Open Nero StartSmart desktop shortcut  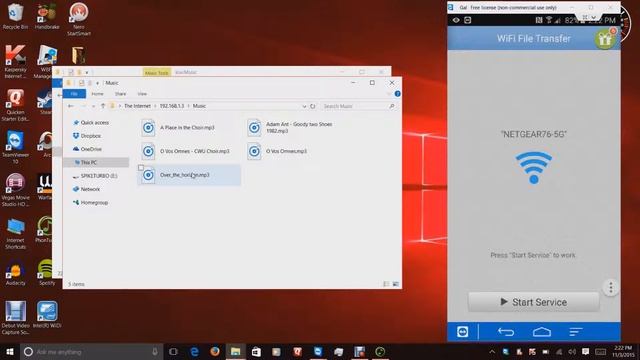click(78, 19)
